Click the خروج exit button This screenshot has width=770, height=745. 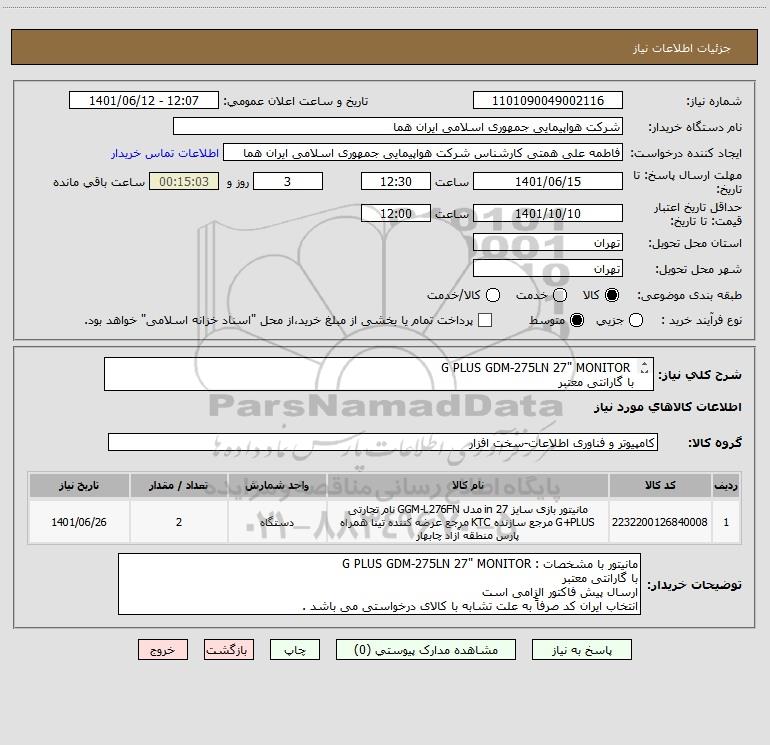click(x=163, y=650)
